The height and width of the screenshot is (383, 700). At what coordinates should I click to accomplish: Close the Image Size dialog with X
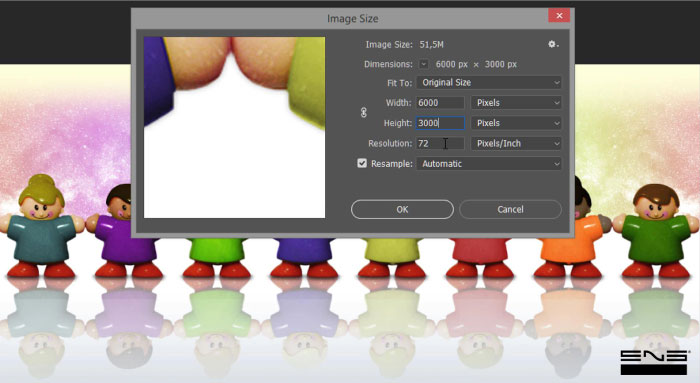[559, 16]
